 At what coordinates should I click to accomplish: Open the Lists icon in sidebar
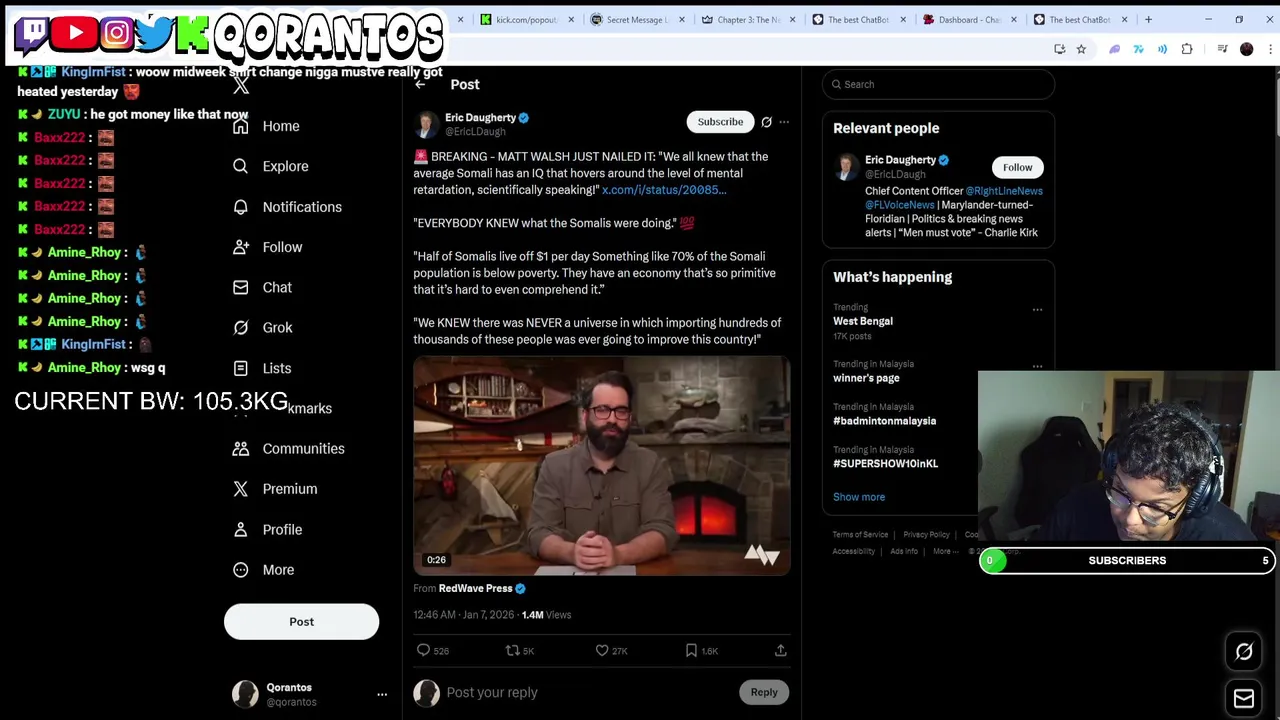[x=240, y=368]
